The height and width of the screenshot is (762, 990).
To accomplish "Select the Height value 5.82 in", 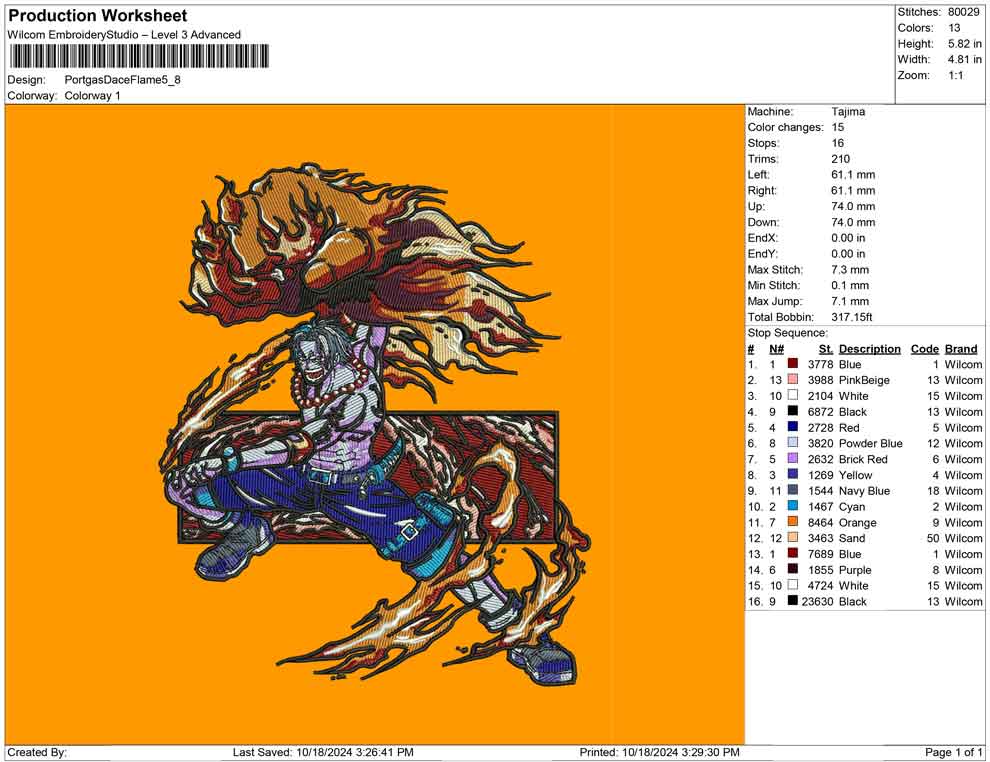I will pyautogui.click(x=965, y=44).
